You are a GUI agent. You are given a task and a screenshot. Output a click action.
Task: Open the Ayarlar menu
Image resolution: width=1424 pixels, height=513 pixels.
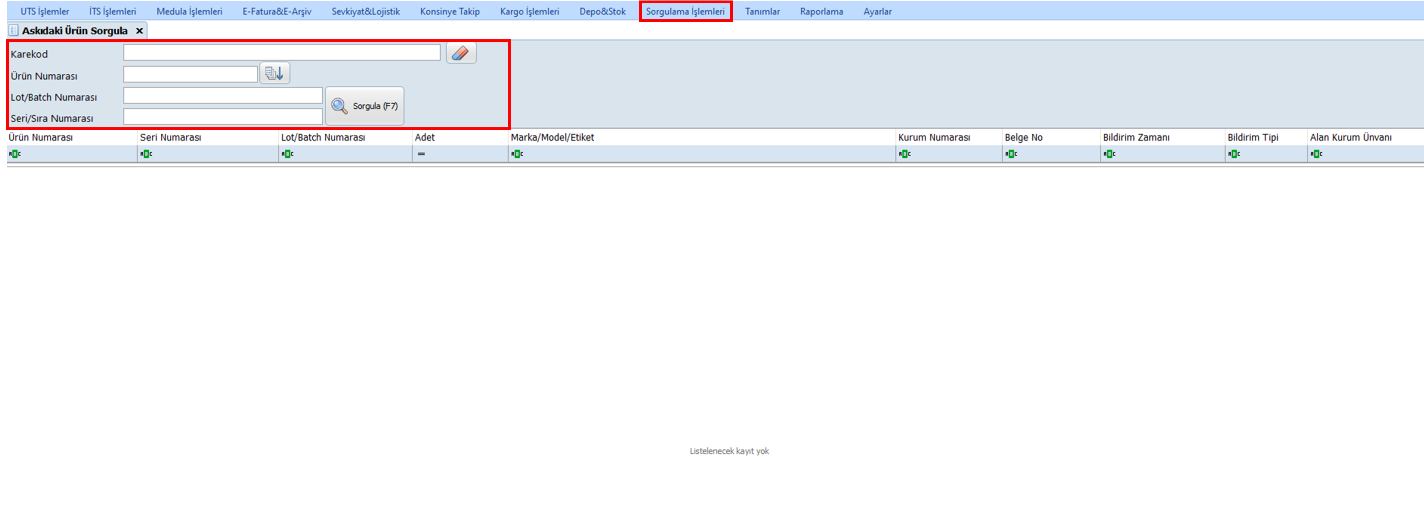coord(877,11)
